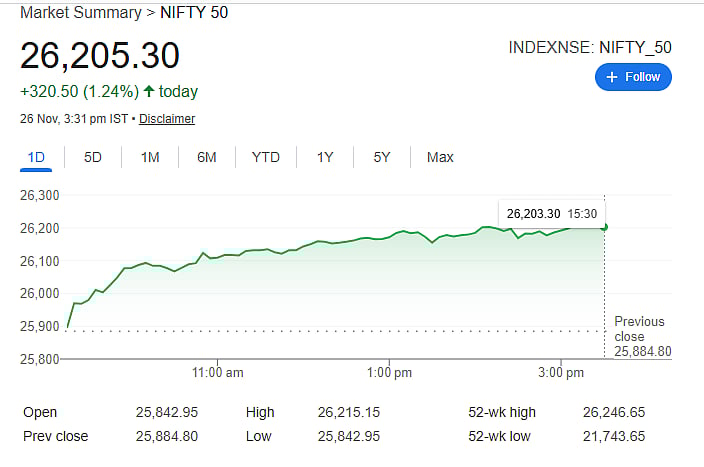
Task: Switch to the 5D chart tab
Action: 93,157
